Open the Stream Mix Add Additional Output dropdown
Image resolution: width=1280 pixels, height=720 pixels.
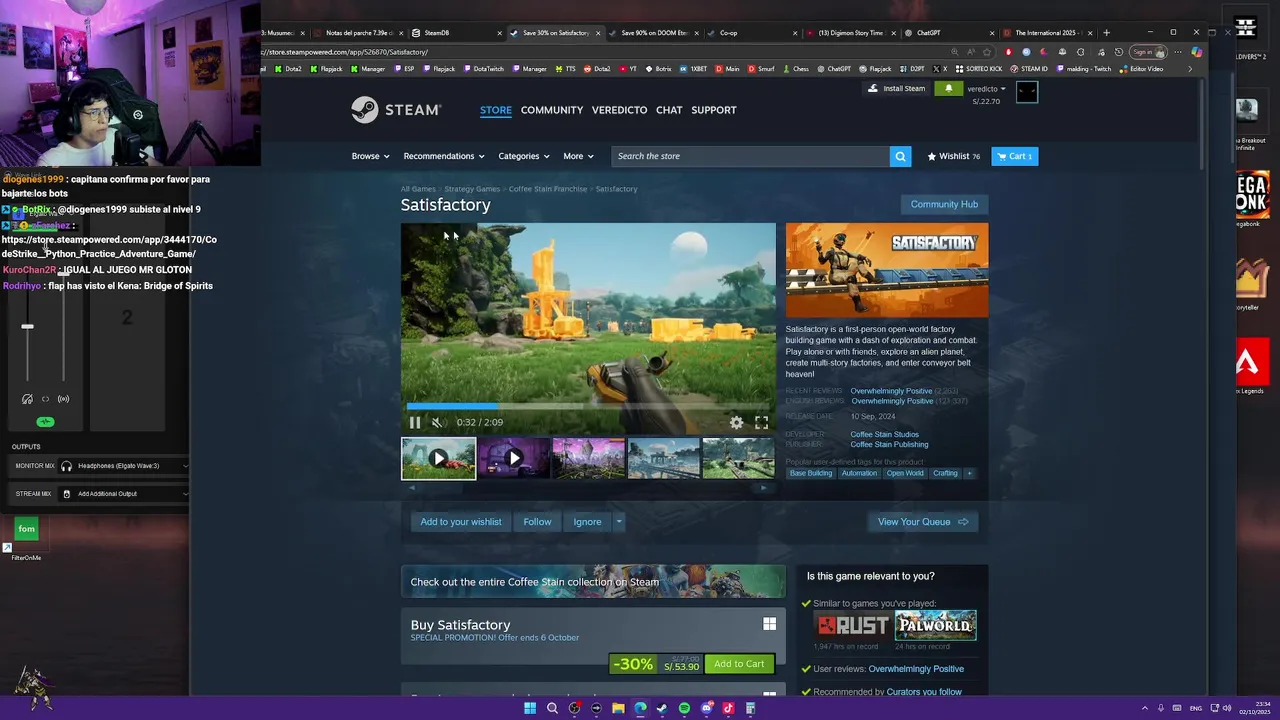tap(124, 494)
